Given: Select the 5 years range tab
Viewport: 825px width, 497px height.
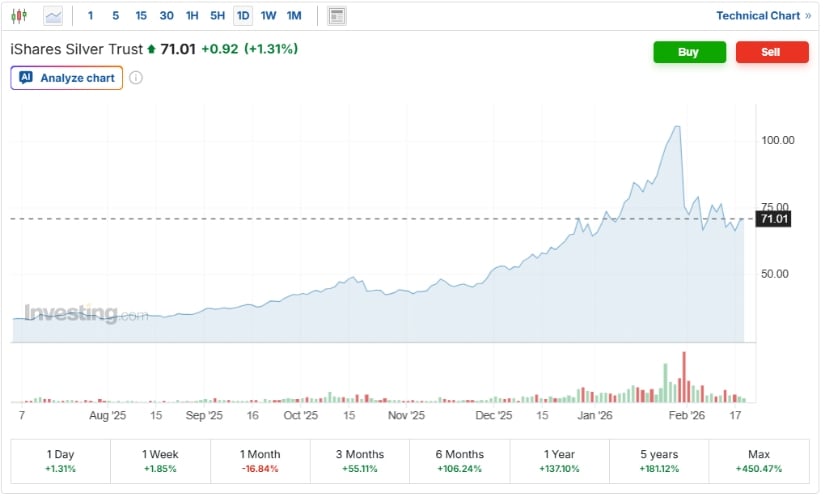Looking at the screenshot, I should (659, 461).
